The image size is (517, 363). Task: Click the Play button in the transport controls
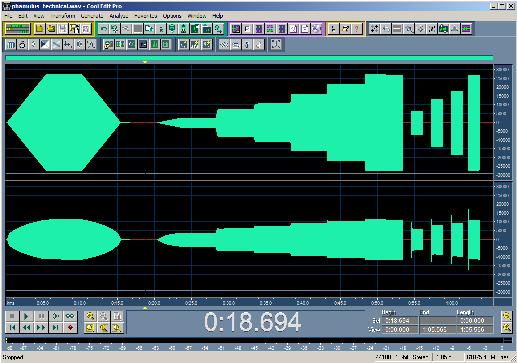(27, 316)
